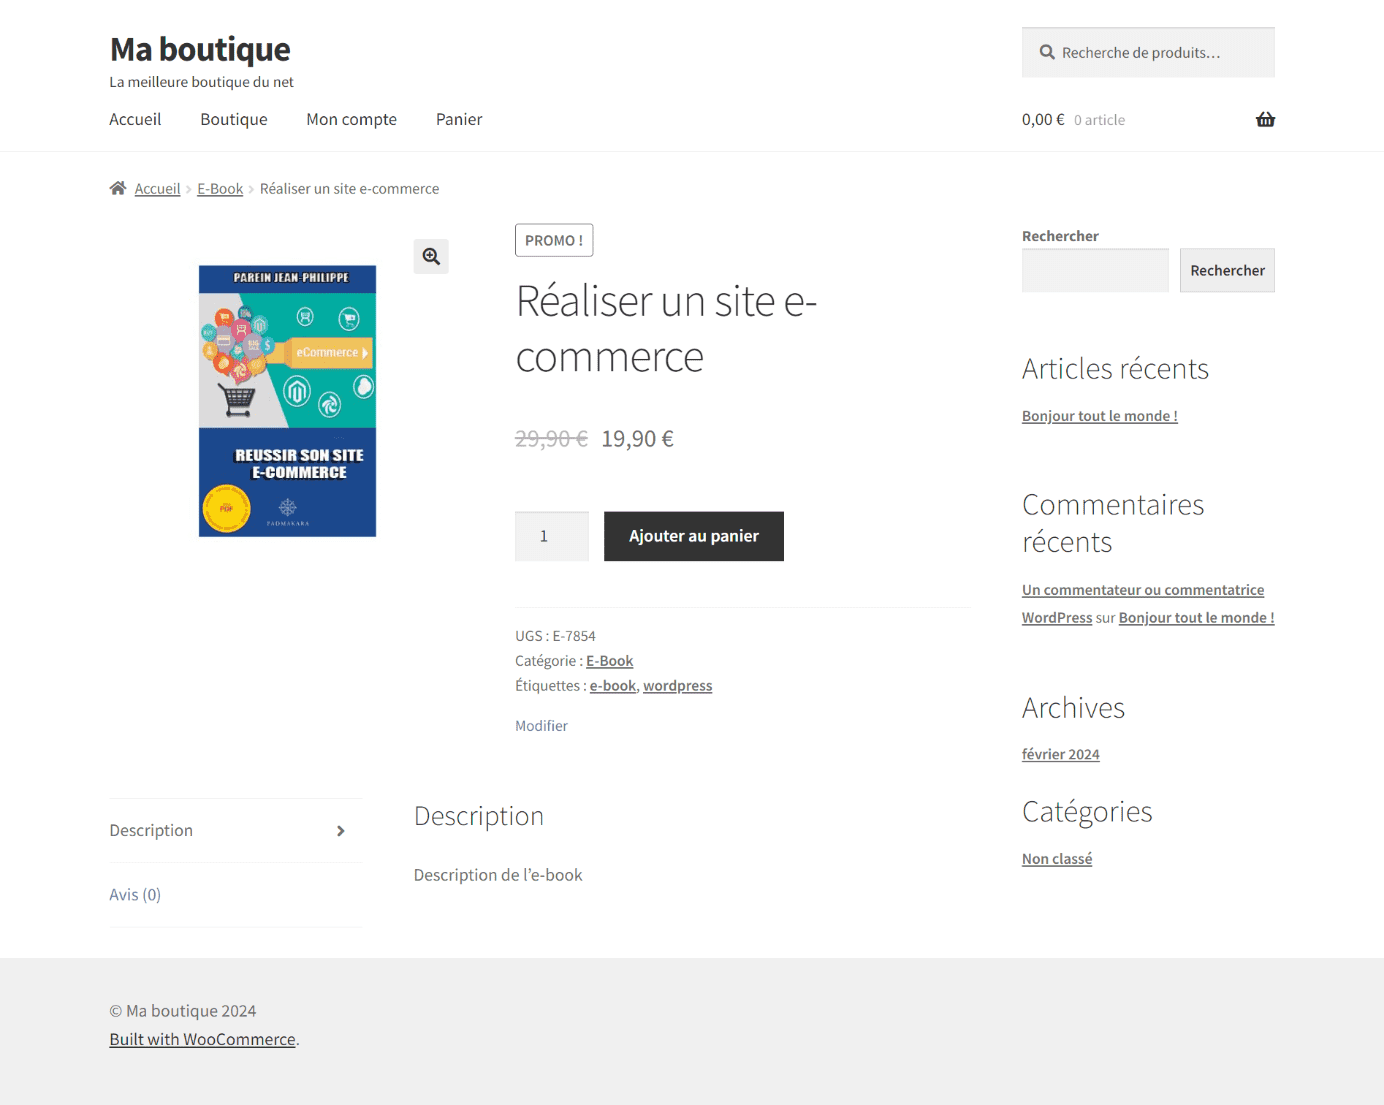Follow the Built with WooCommerce link
This screenshot has width=1384, height=1105.
coord(202,1039)
